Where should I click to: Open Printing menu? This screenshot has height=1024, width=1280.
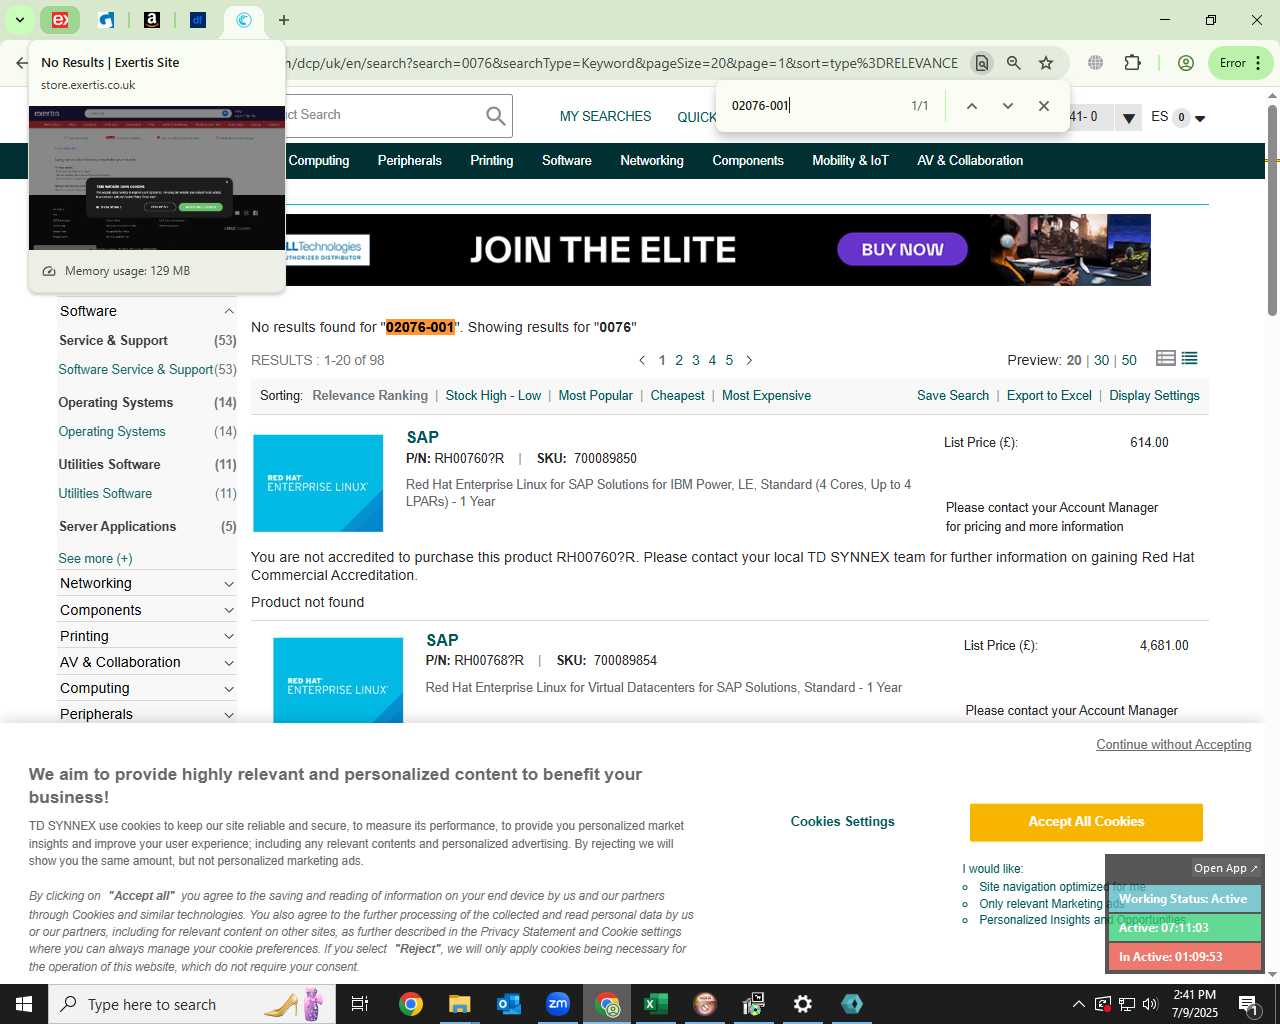(x=492, y=160)
